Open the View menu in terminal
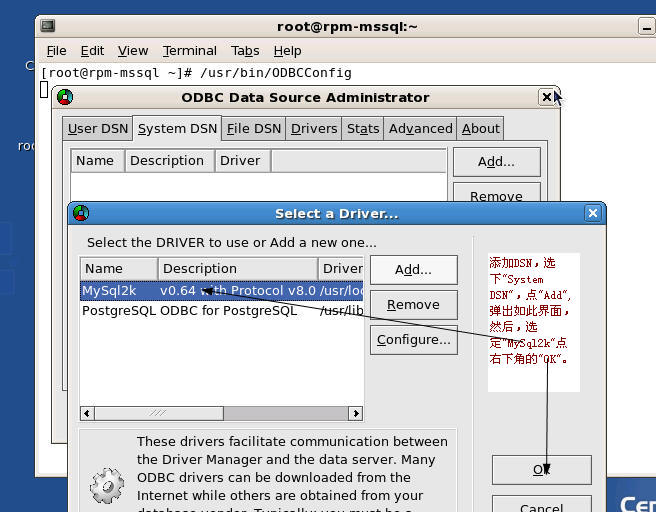The height and width of the screenshot is (512, 656). 133,51
